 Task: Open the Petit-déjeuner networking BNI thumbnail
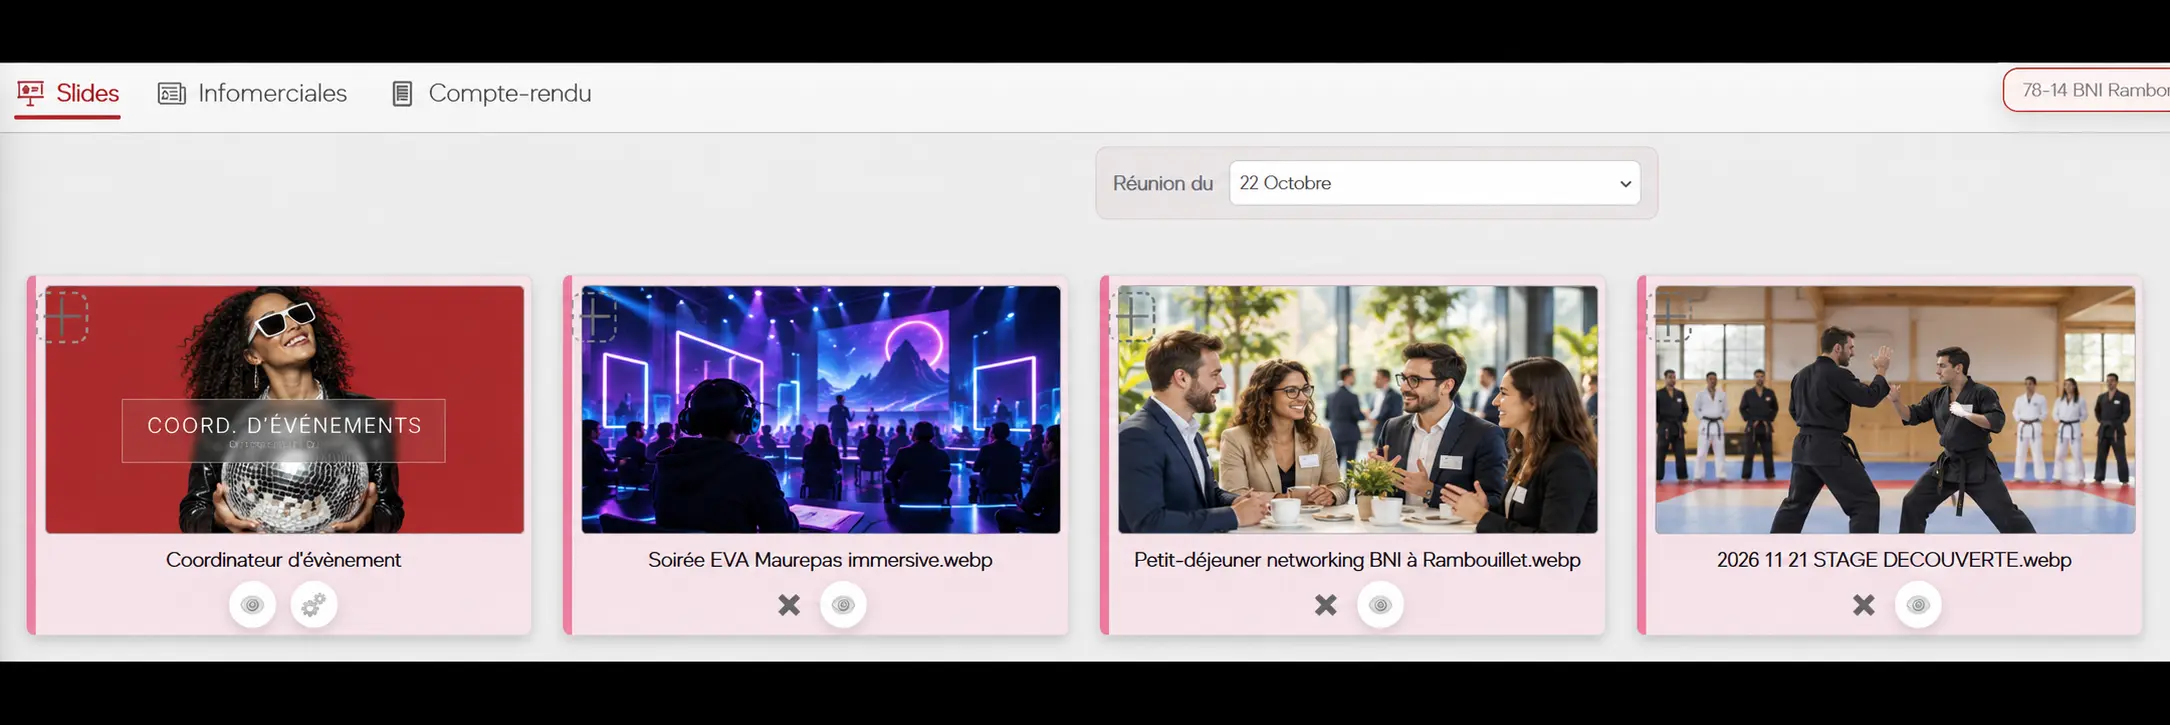1358,410
